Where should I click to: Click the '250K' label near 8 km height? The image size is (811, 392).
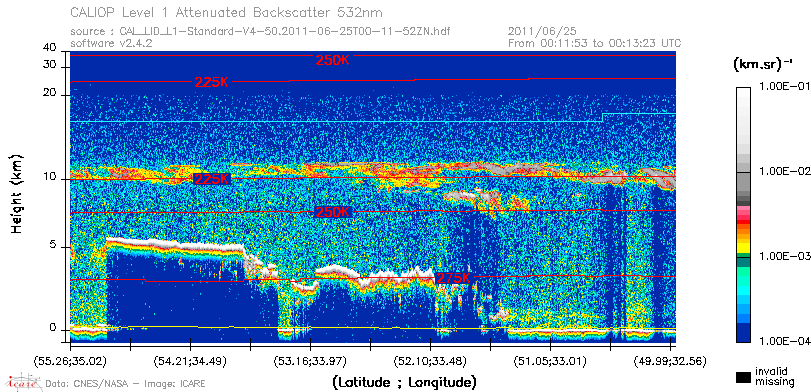(x=333, y=212)
